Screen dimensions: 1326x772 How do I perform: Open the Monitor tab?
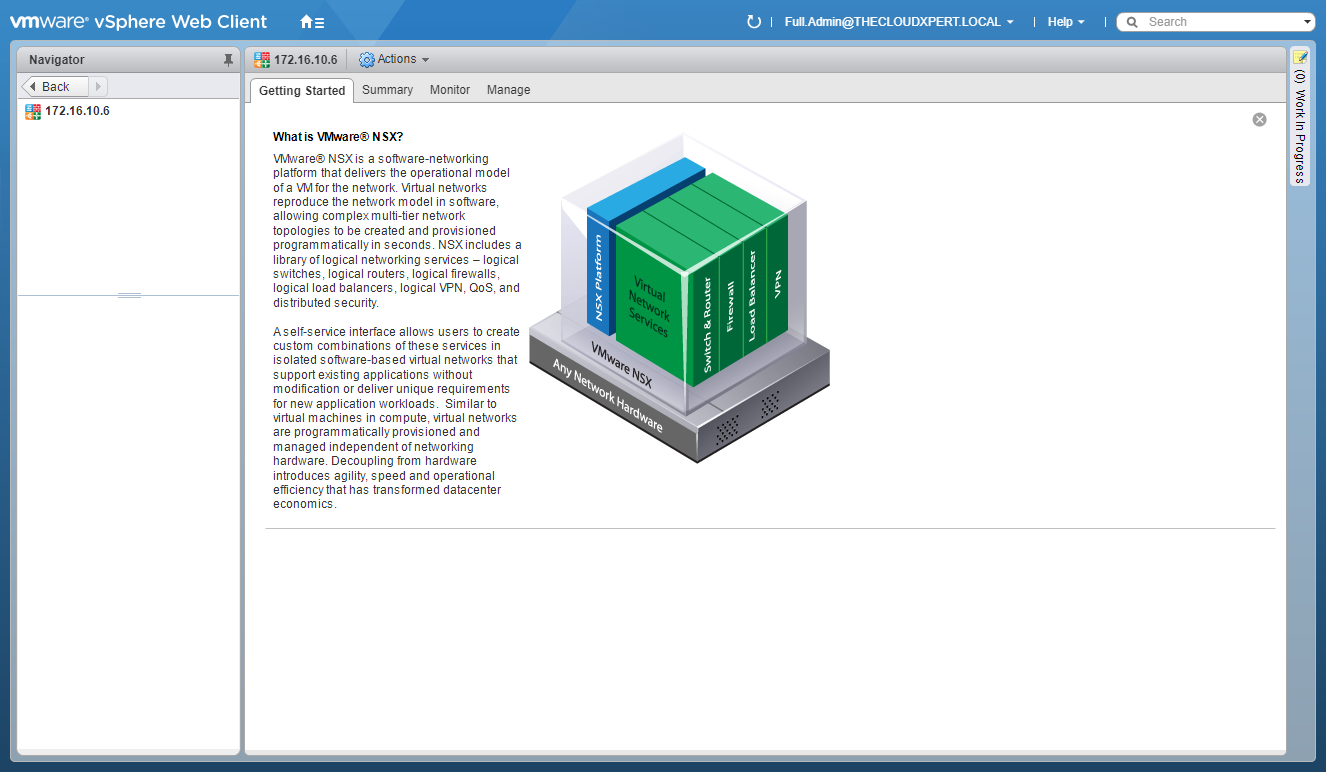[450, 90]
